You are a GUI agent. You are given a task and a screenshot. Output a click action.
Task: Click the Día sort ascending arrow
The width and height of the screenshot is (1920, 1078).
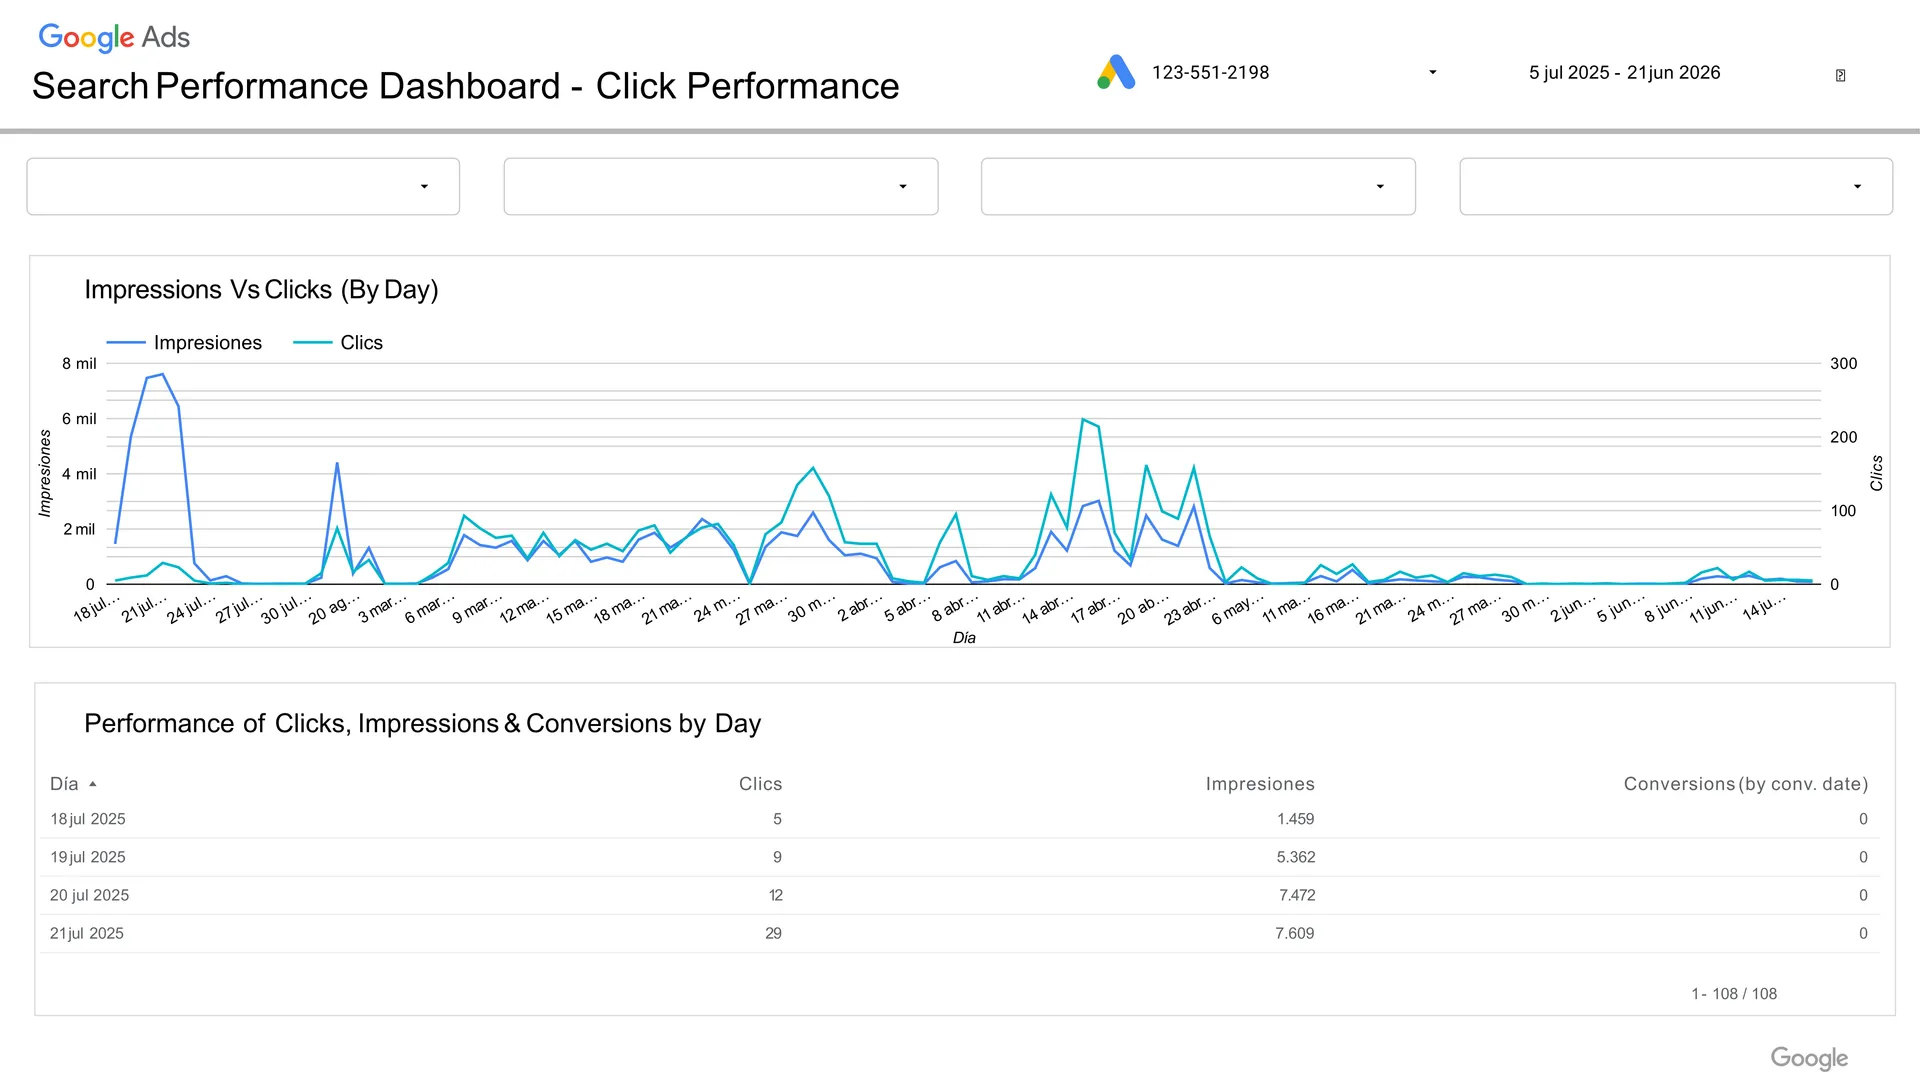tap(93, 785)
